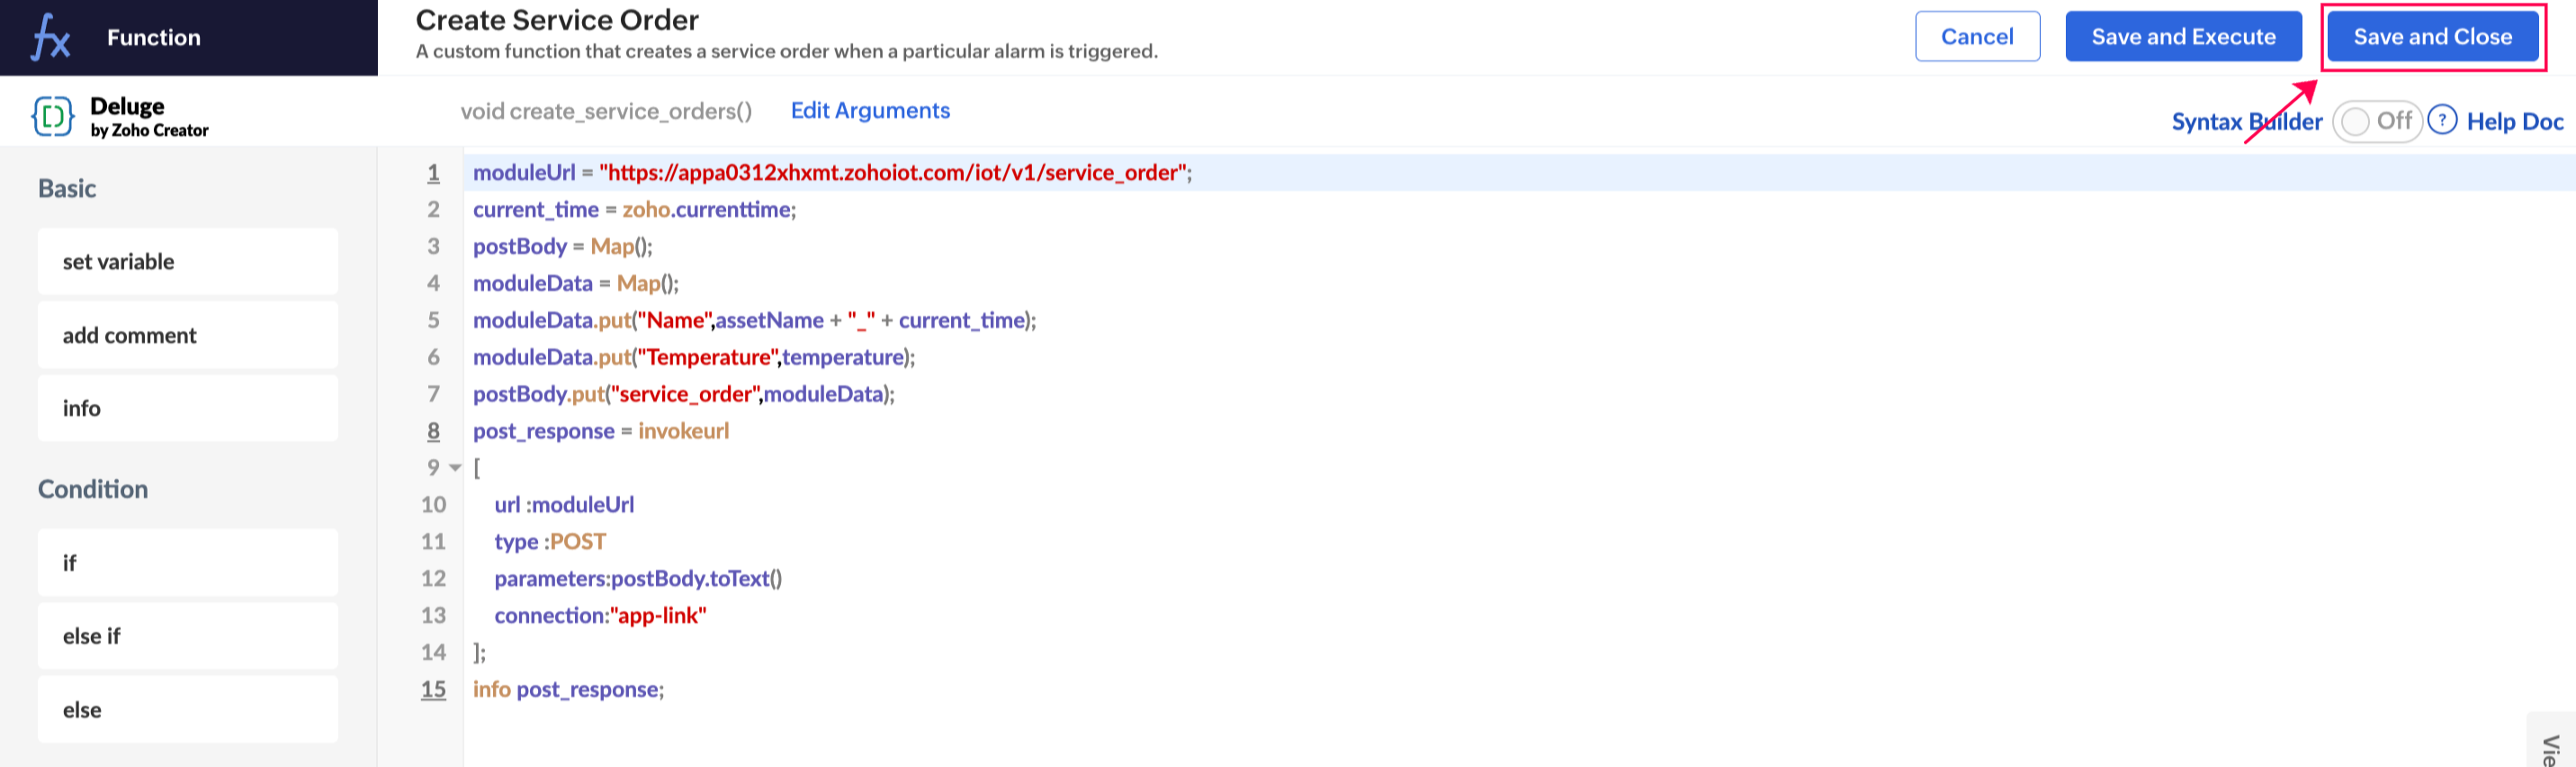Screen dimensions: 2576x767
Task: Click the function description text
Action: [787, 51]
